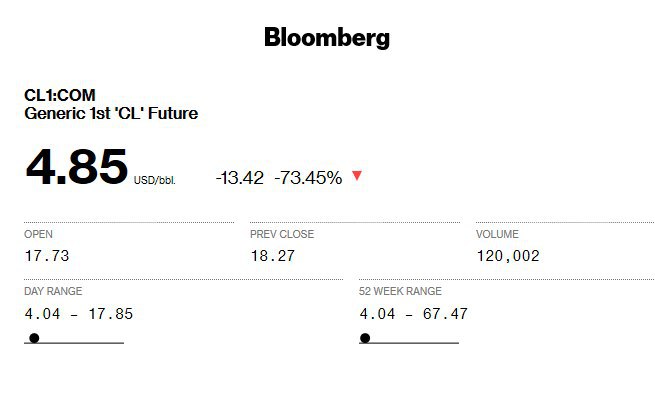Click the Generic 1st 'CL' Future title

111,113
